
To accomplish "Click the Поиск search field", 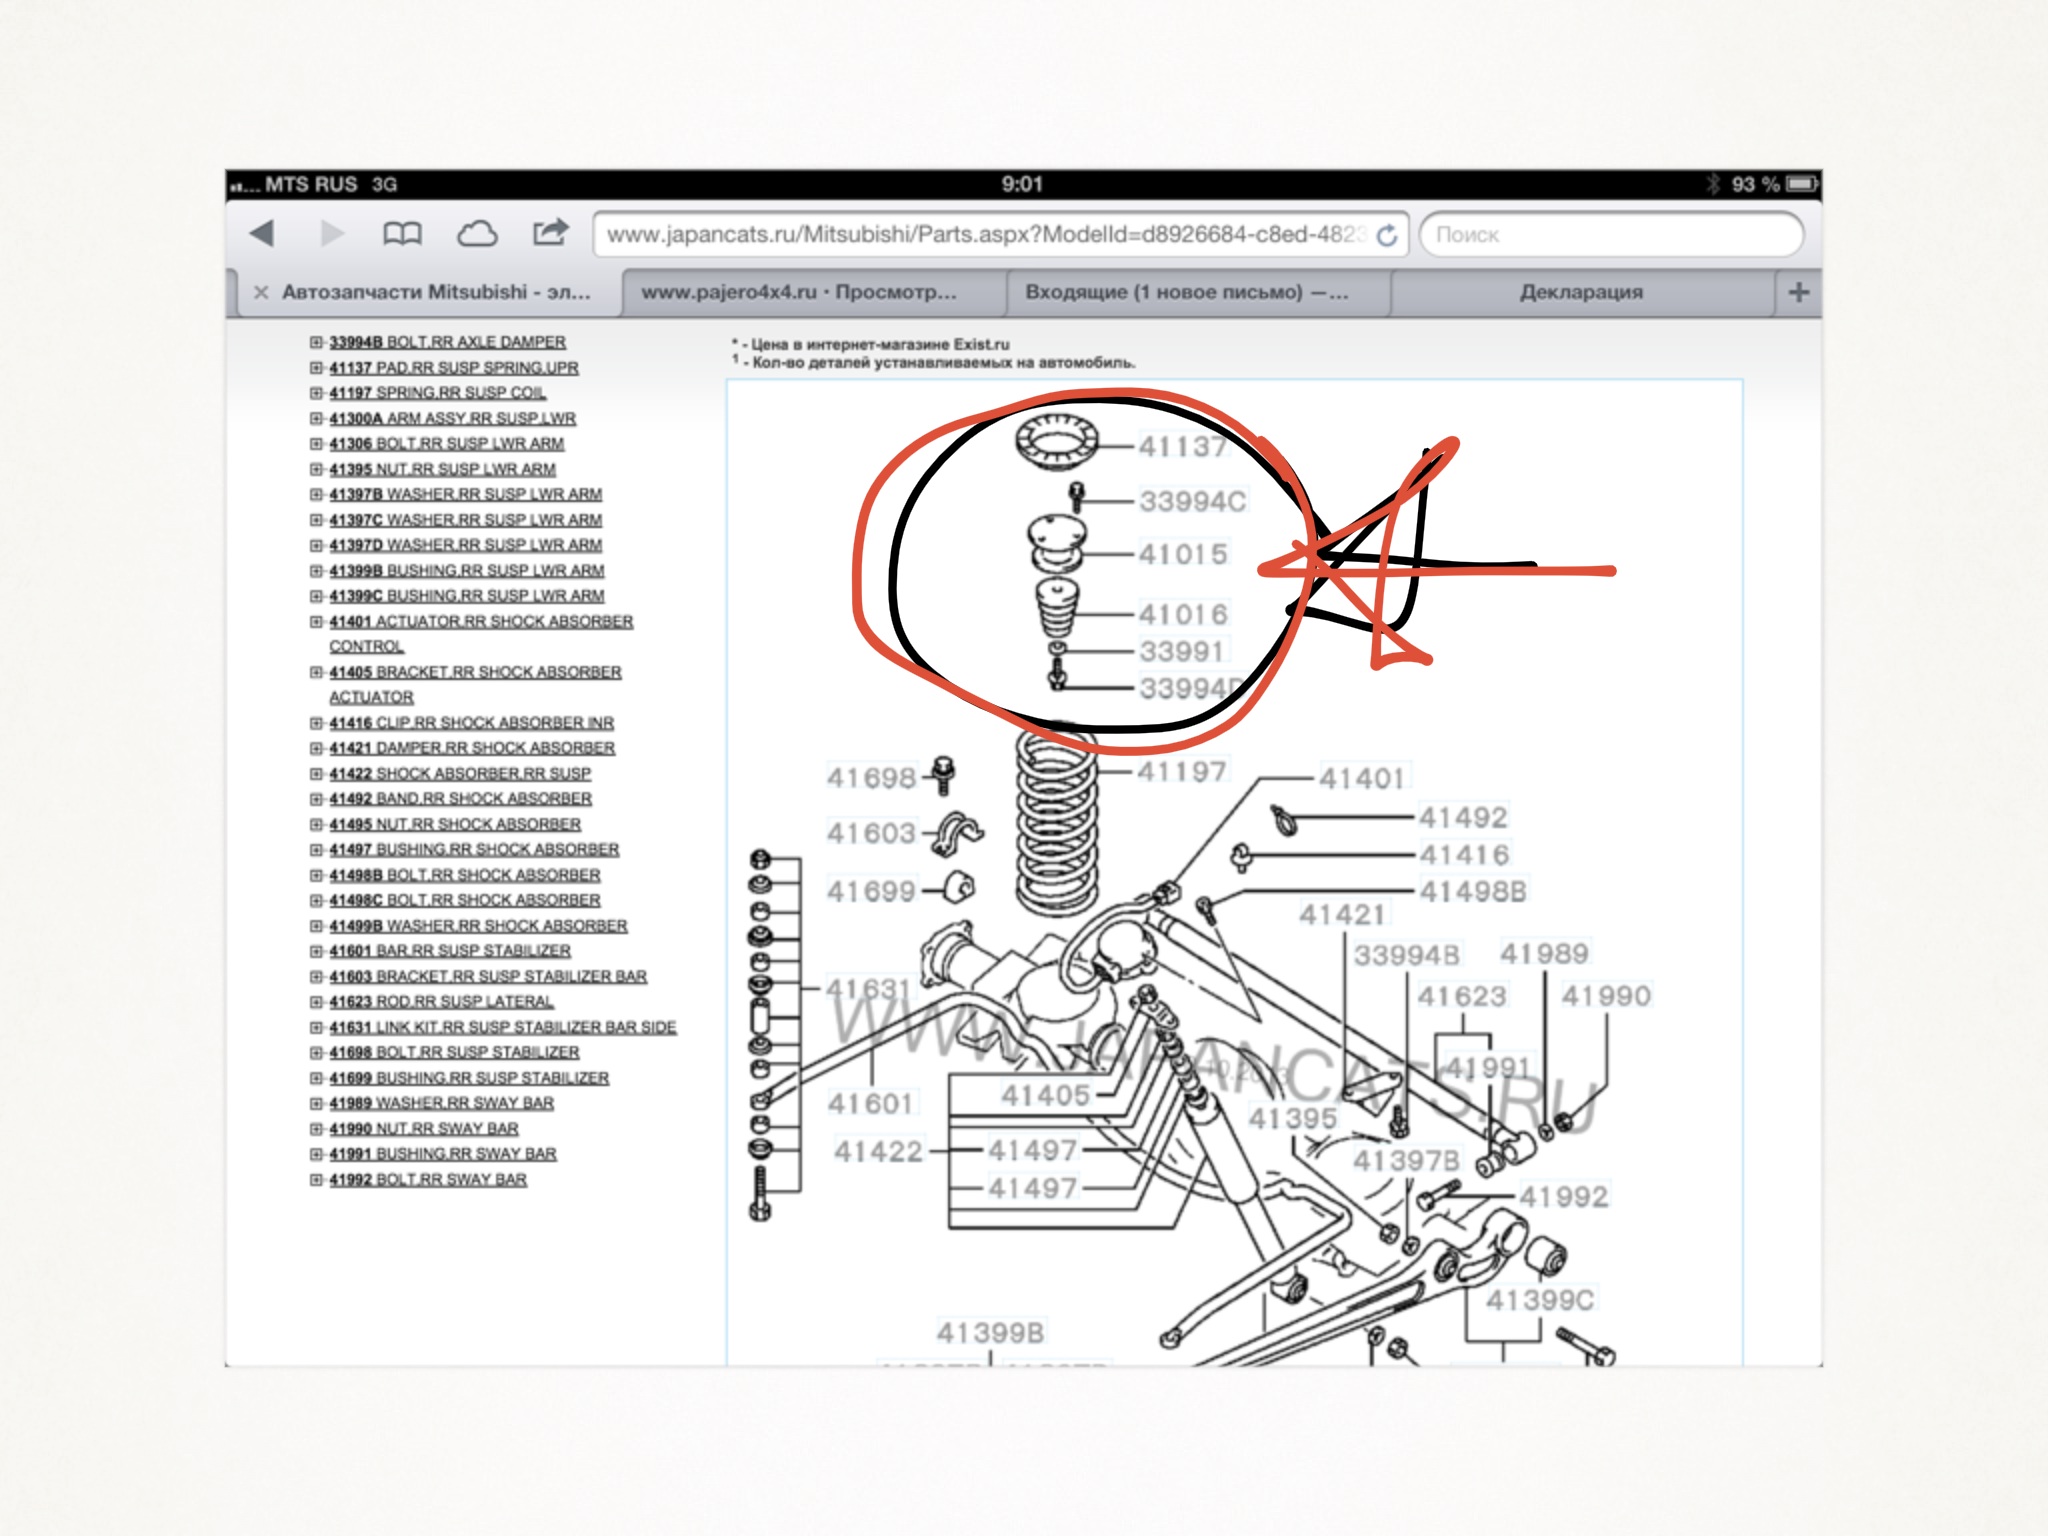I will (x=1610, y=235).
